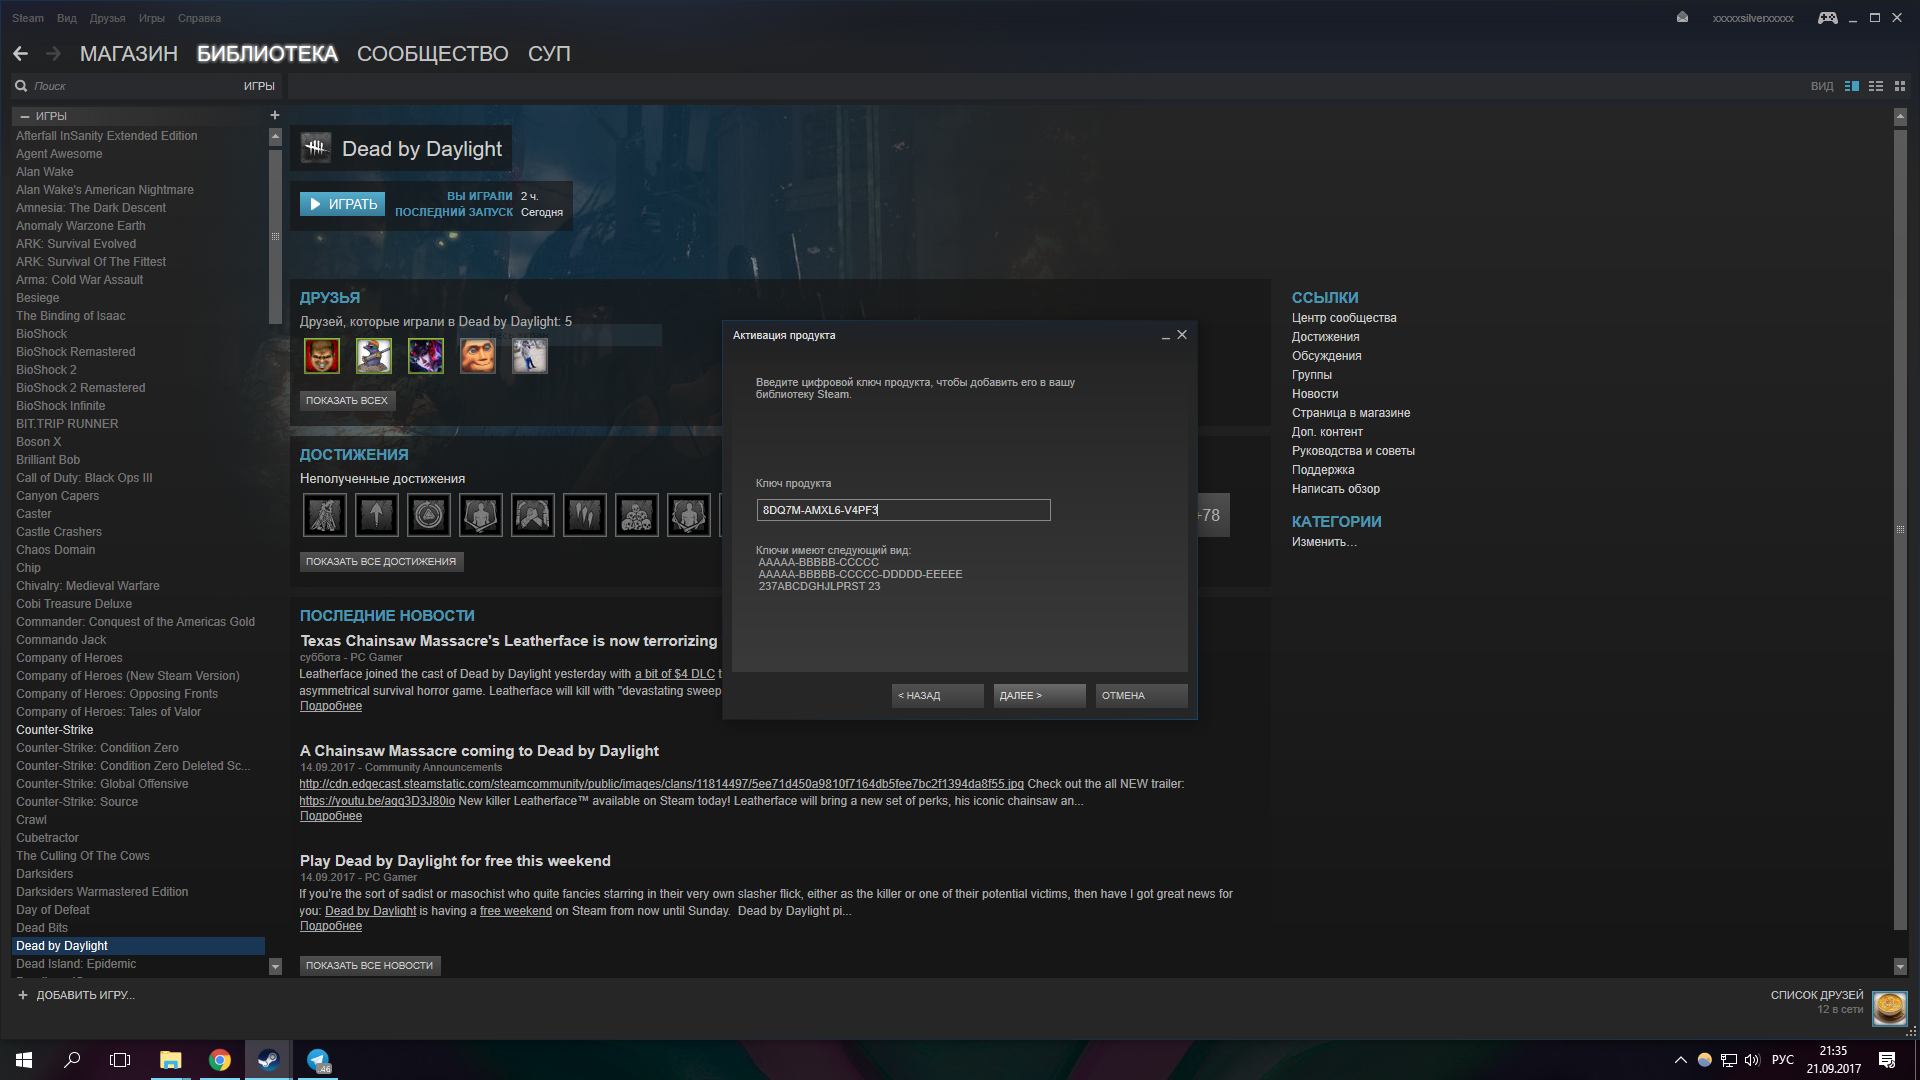Image resolution: width=1920 pixels, height=1080 pixels.
Task: Open Страница в магазине link
Action: [x=1350, y=413]
